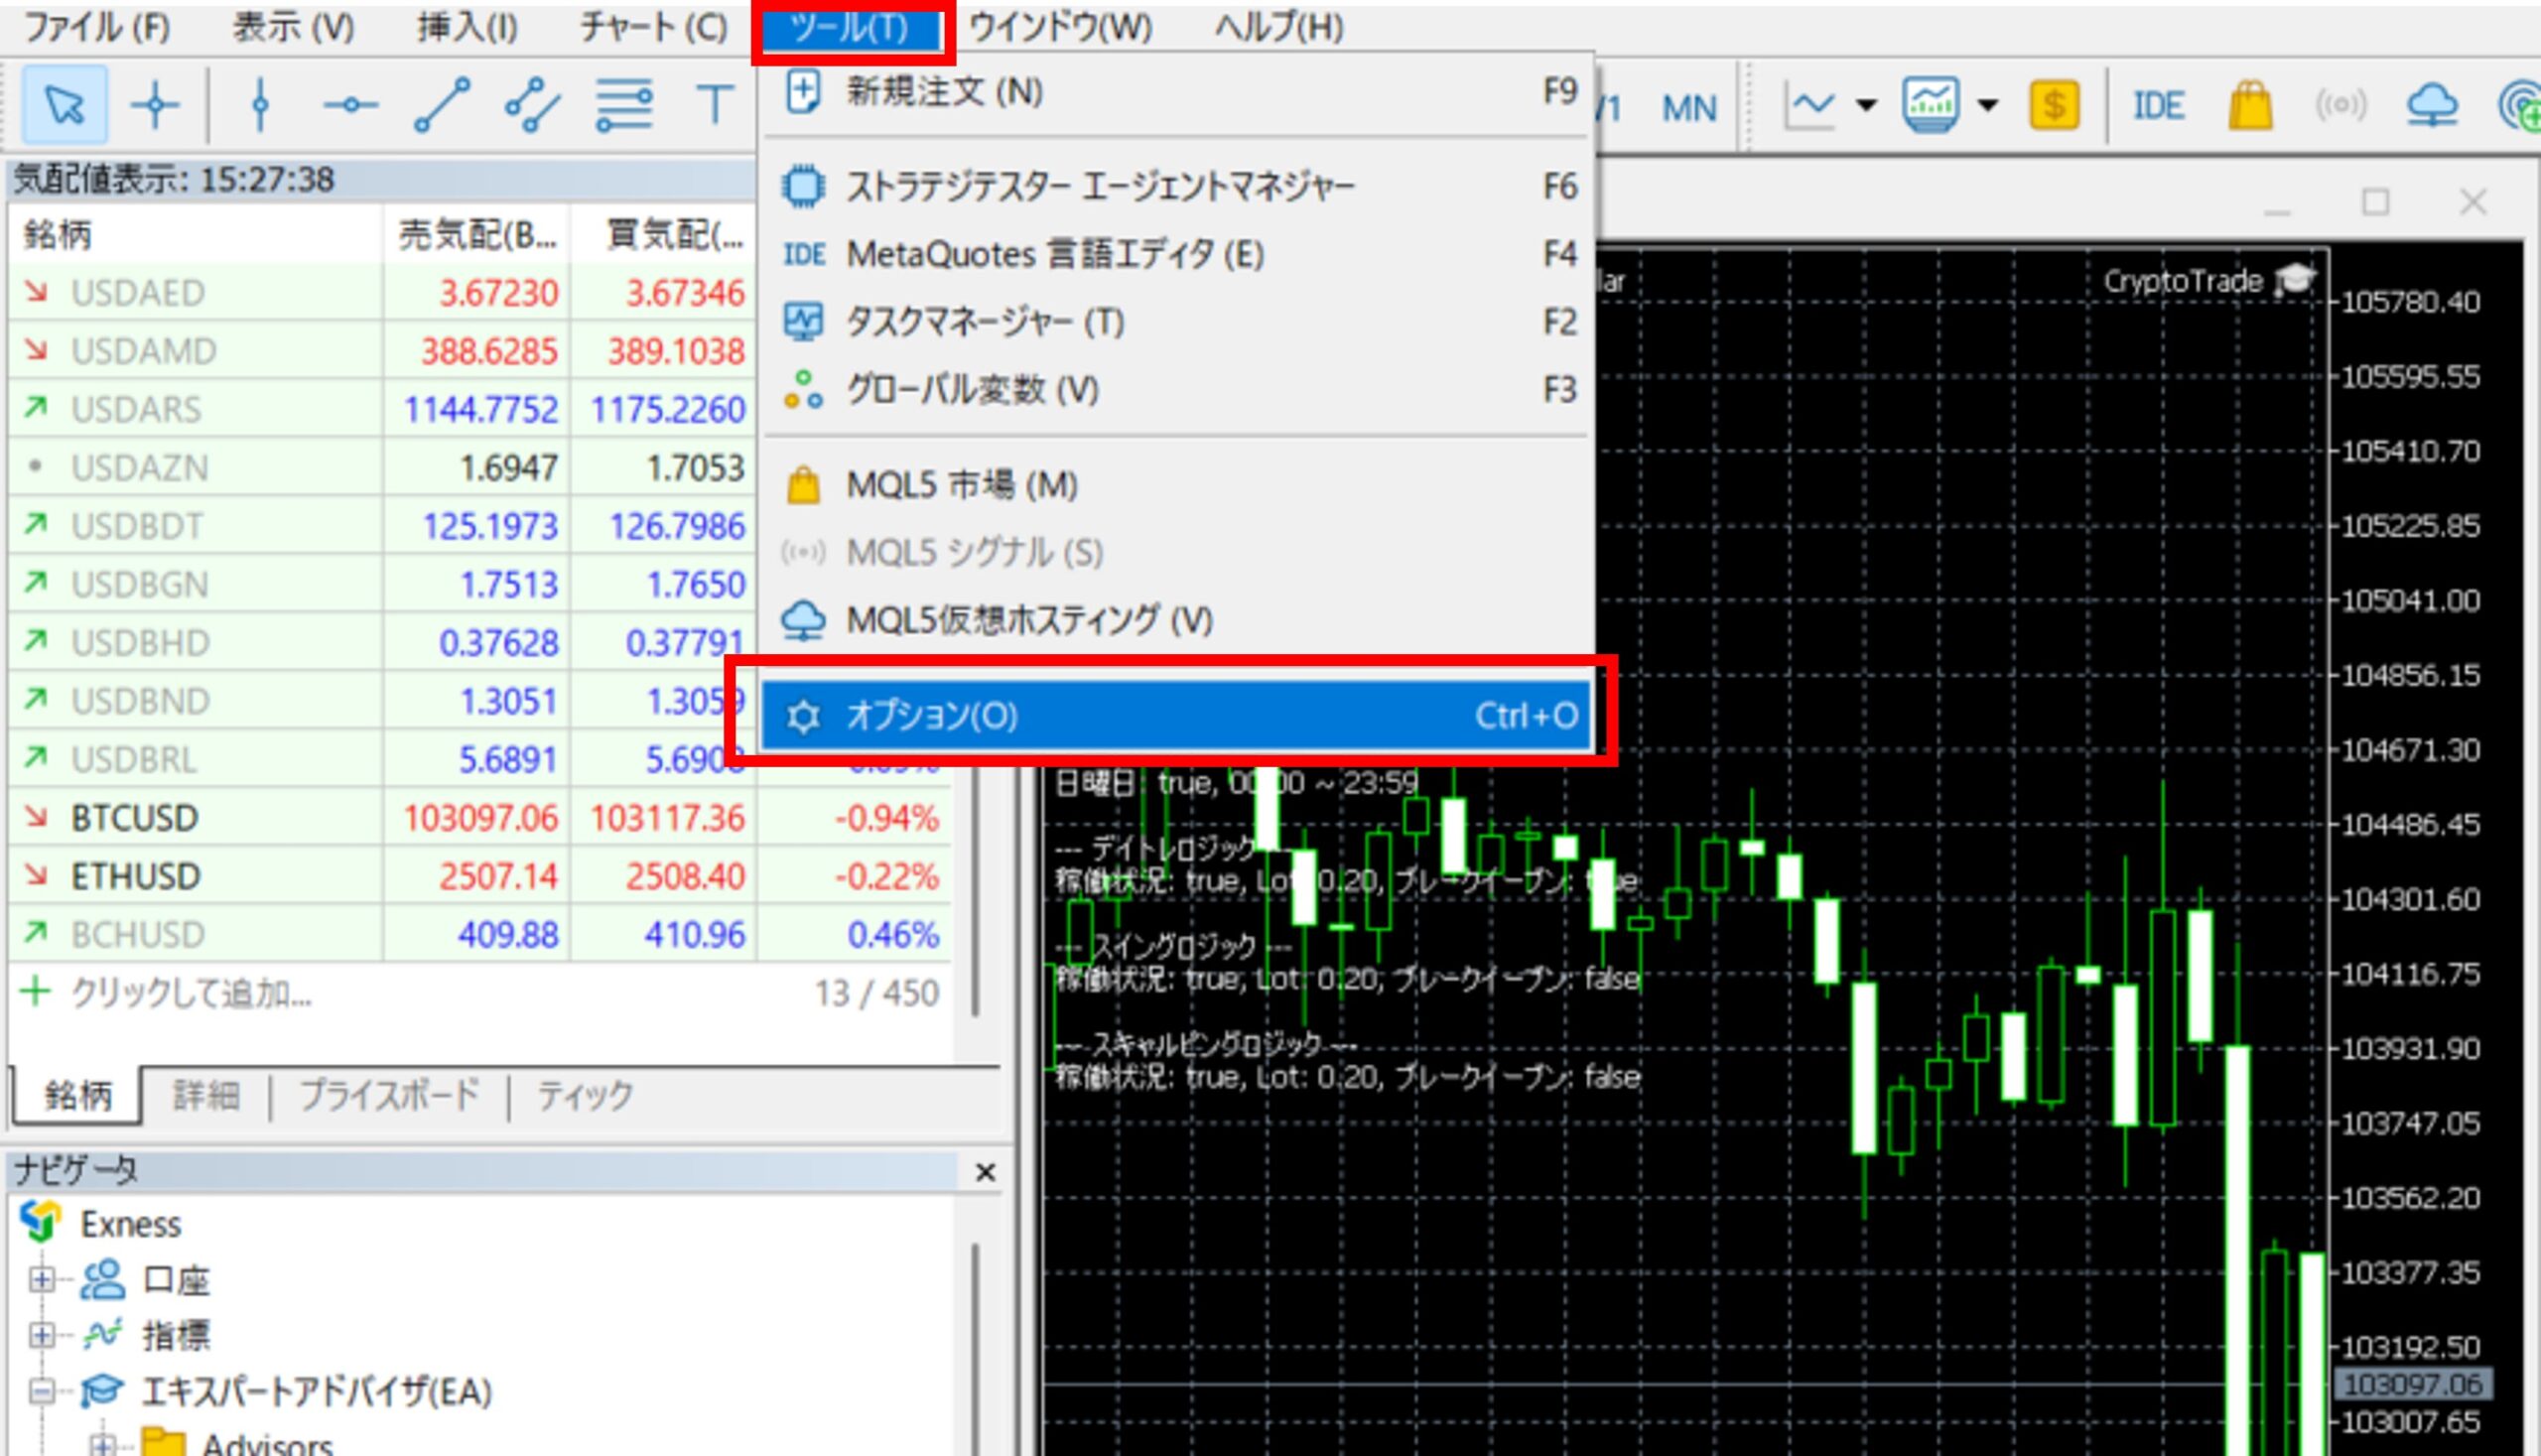This screenshot has height=1456, width=2541.
Task: Open the market shopping bag icon in toolbar
Action: pyautogui.click(x=2250, y=105)
